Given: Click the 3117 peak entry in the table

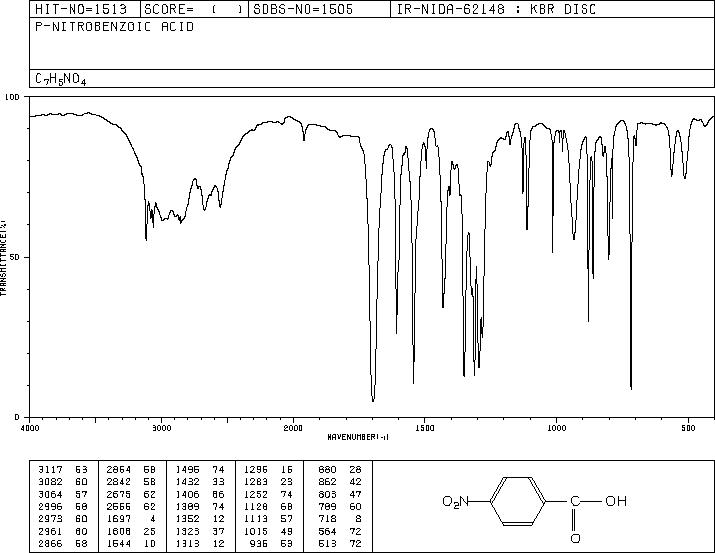Looking at the screenshot, I should pyautogui.click(x=63, y=470).
